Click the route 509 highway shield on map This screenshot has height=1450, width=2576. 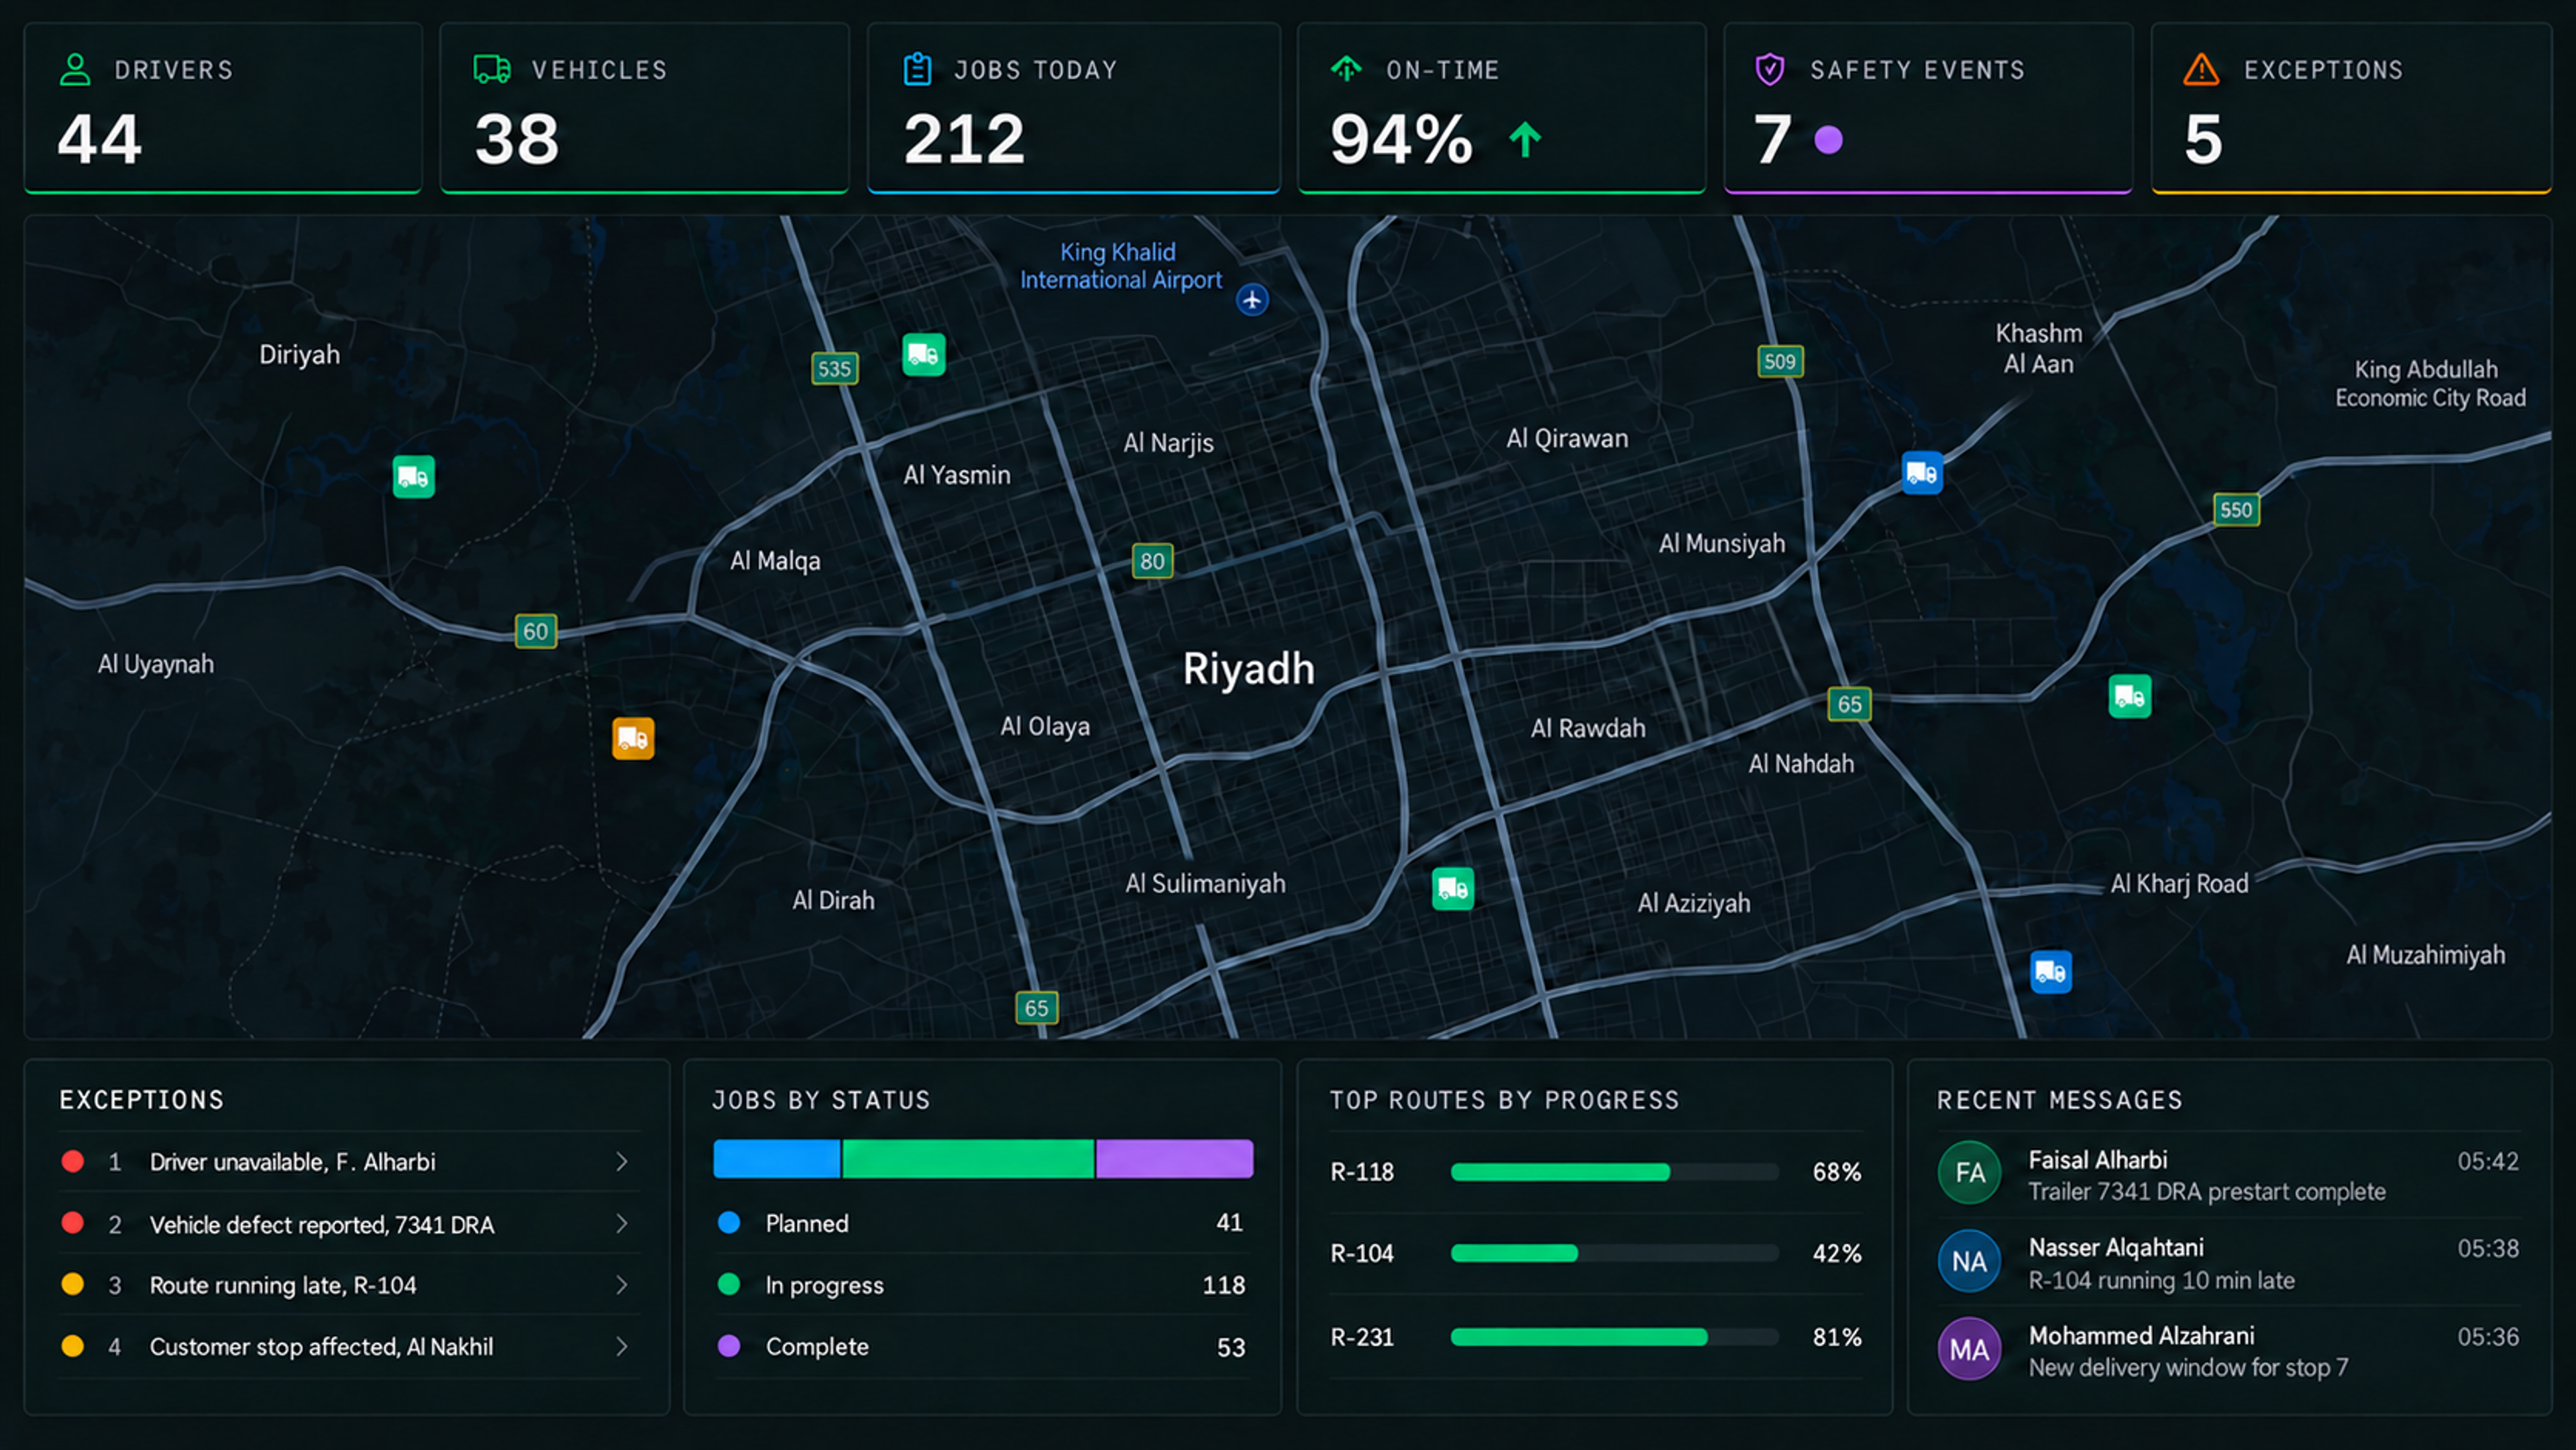point(1780,361)
